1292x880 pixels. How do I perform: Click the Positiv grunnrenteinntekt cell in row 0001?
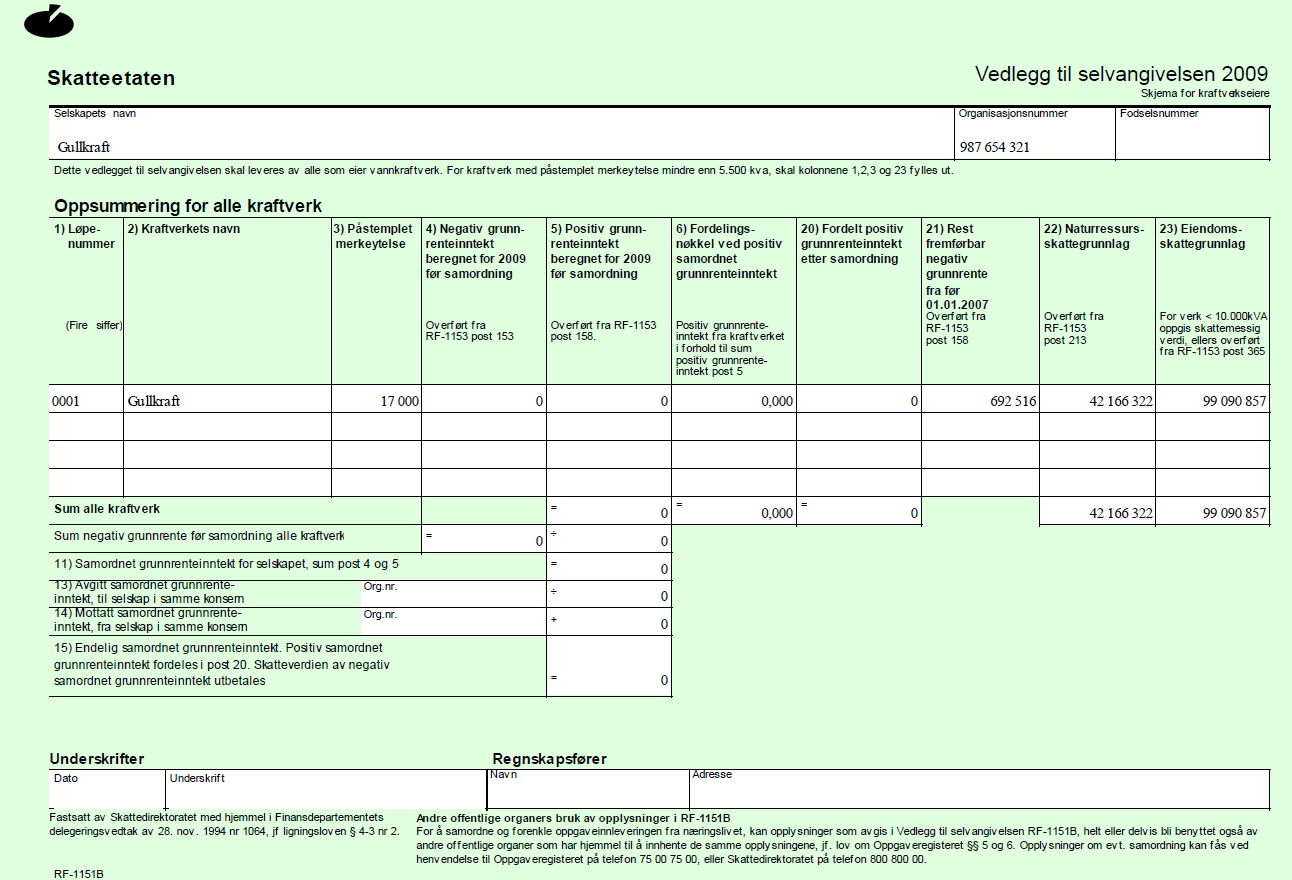pos(609,399)
